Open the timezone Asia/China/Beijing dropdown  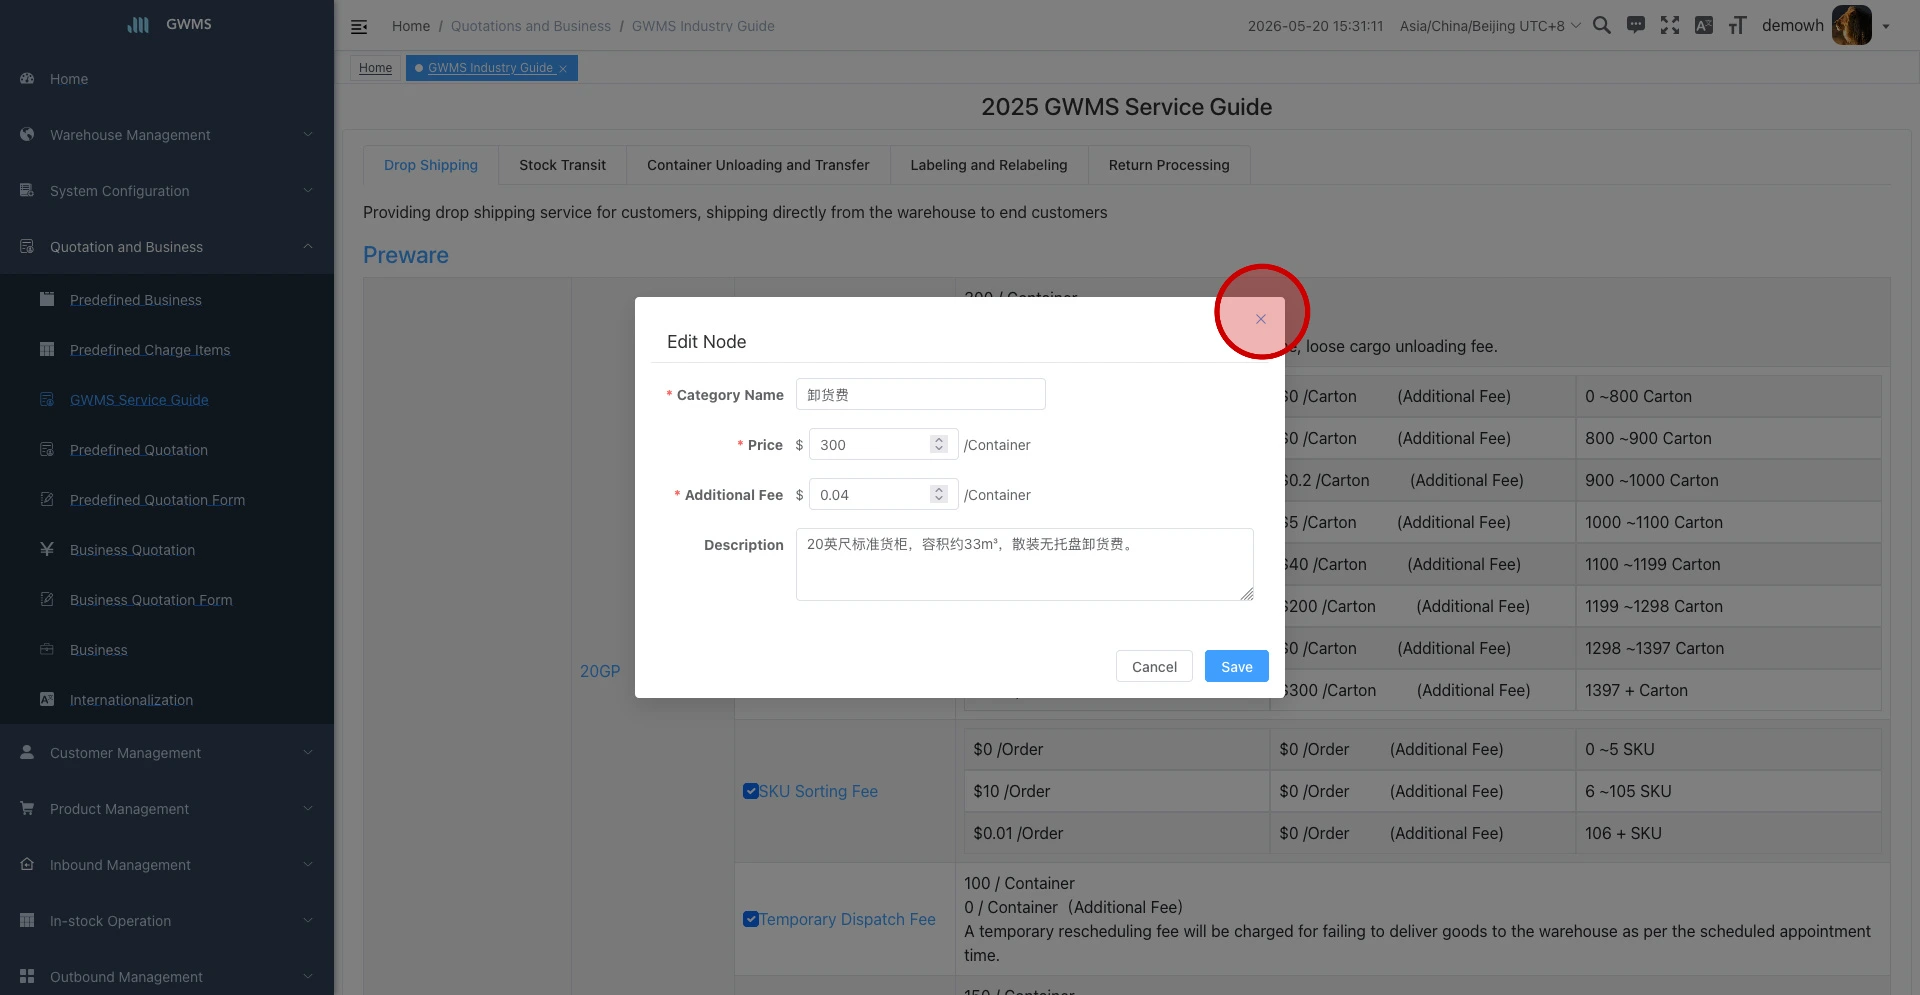click(1490, 26)
